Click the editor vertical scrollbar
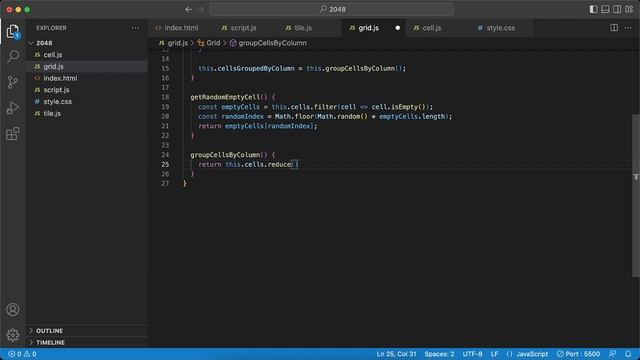Image resolution: width=640 pixels, height=360 pixels. pos(636,196)
